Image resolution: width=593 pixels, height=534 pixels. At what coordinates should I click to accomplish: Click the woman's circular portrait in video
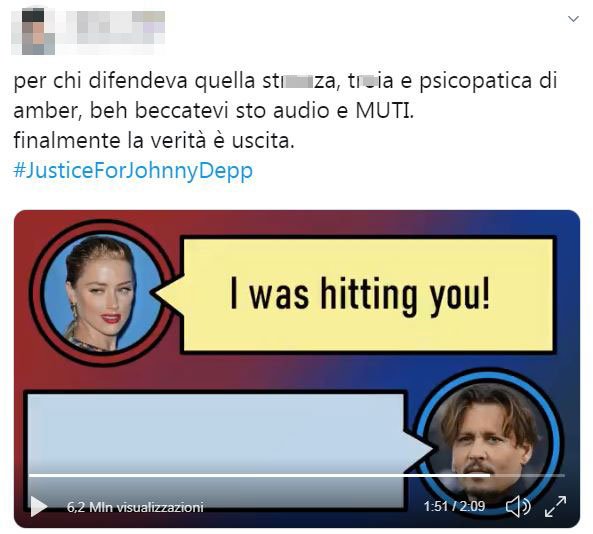(x=101, y=293)
